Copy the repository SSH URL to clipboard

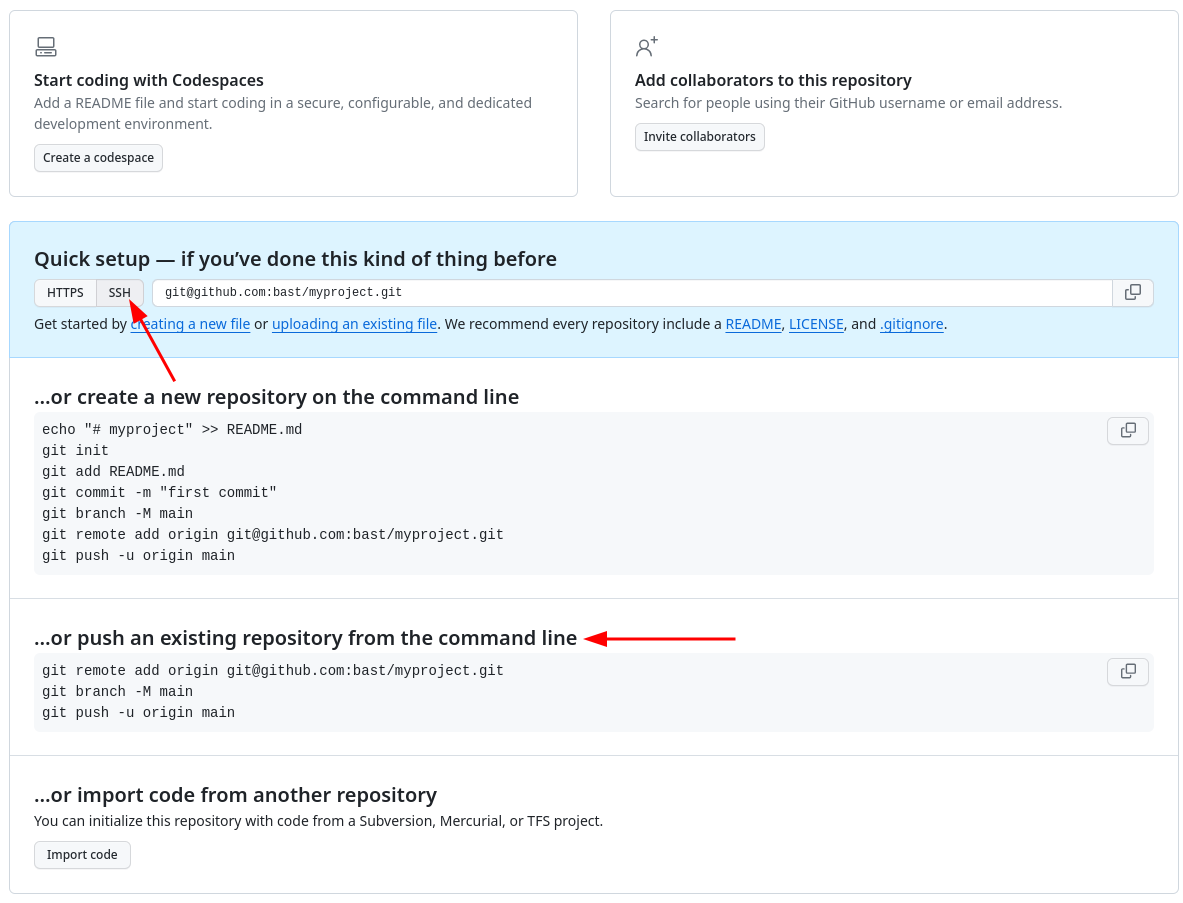point(1132,293)
